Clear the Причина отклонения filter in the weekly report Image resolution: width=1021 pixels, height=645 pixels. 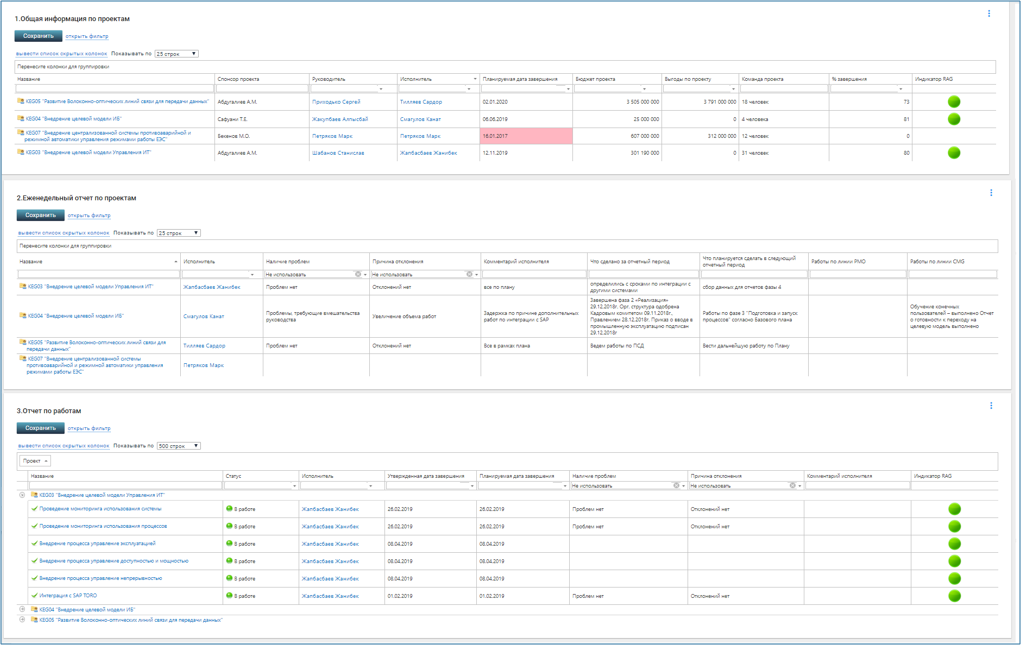pos(469,275)
